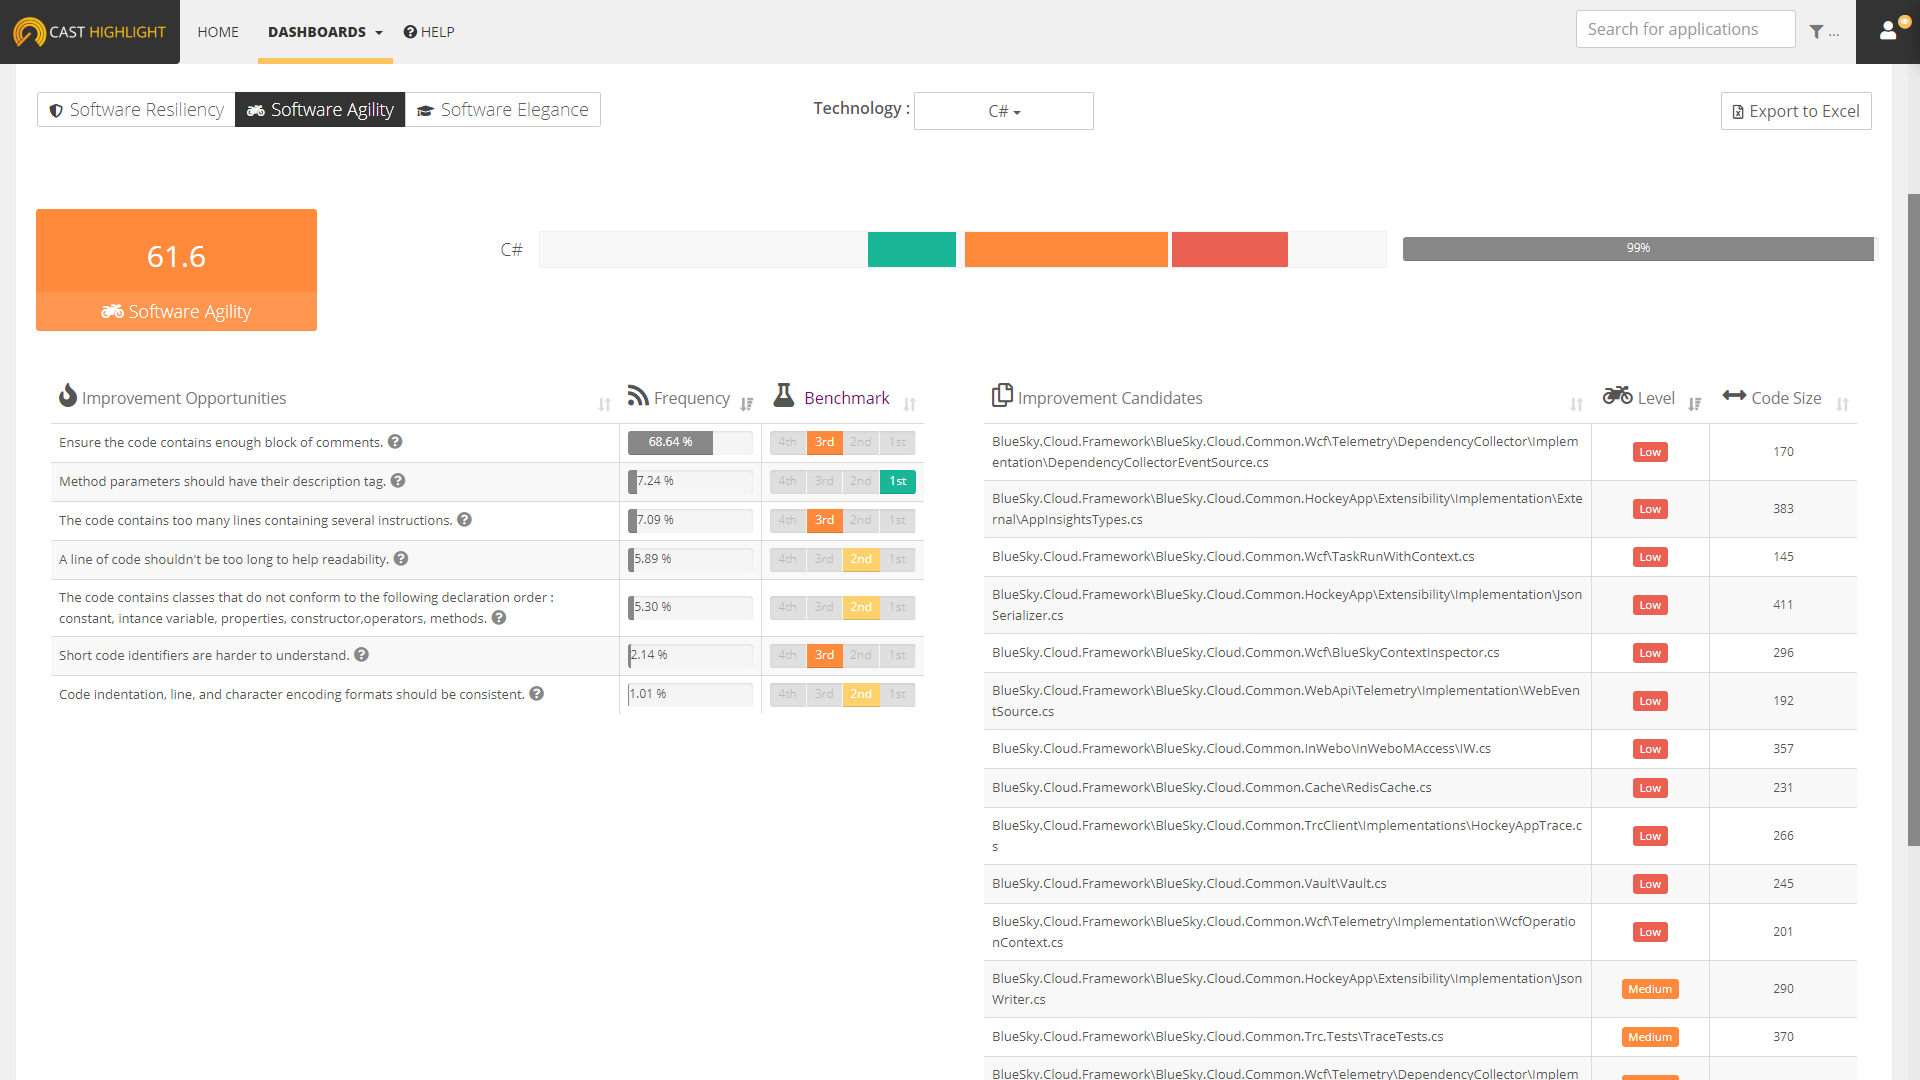Click the 61.6 Software Agility score tile

pyautogui.click(x=176, y=270)
